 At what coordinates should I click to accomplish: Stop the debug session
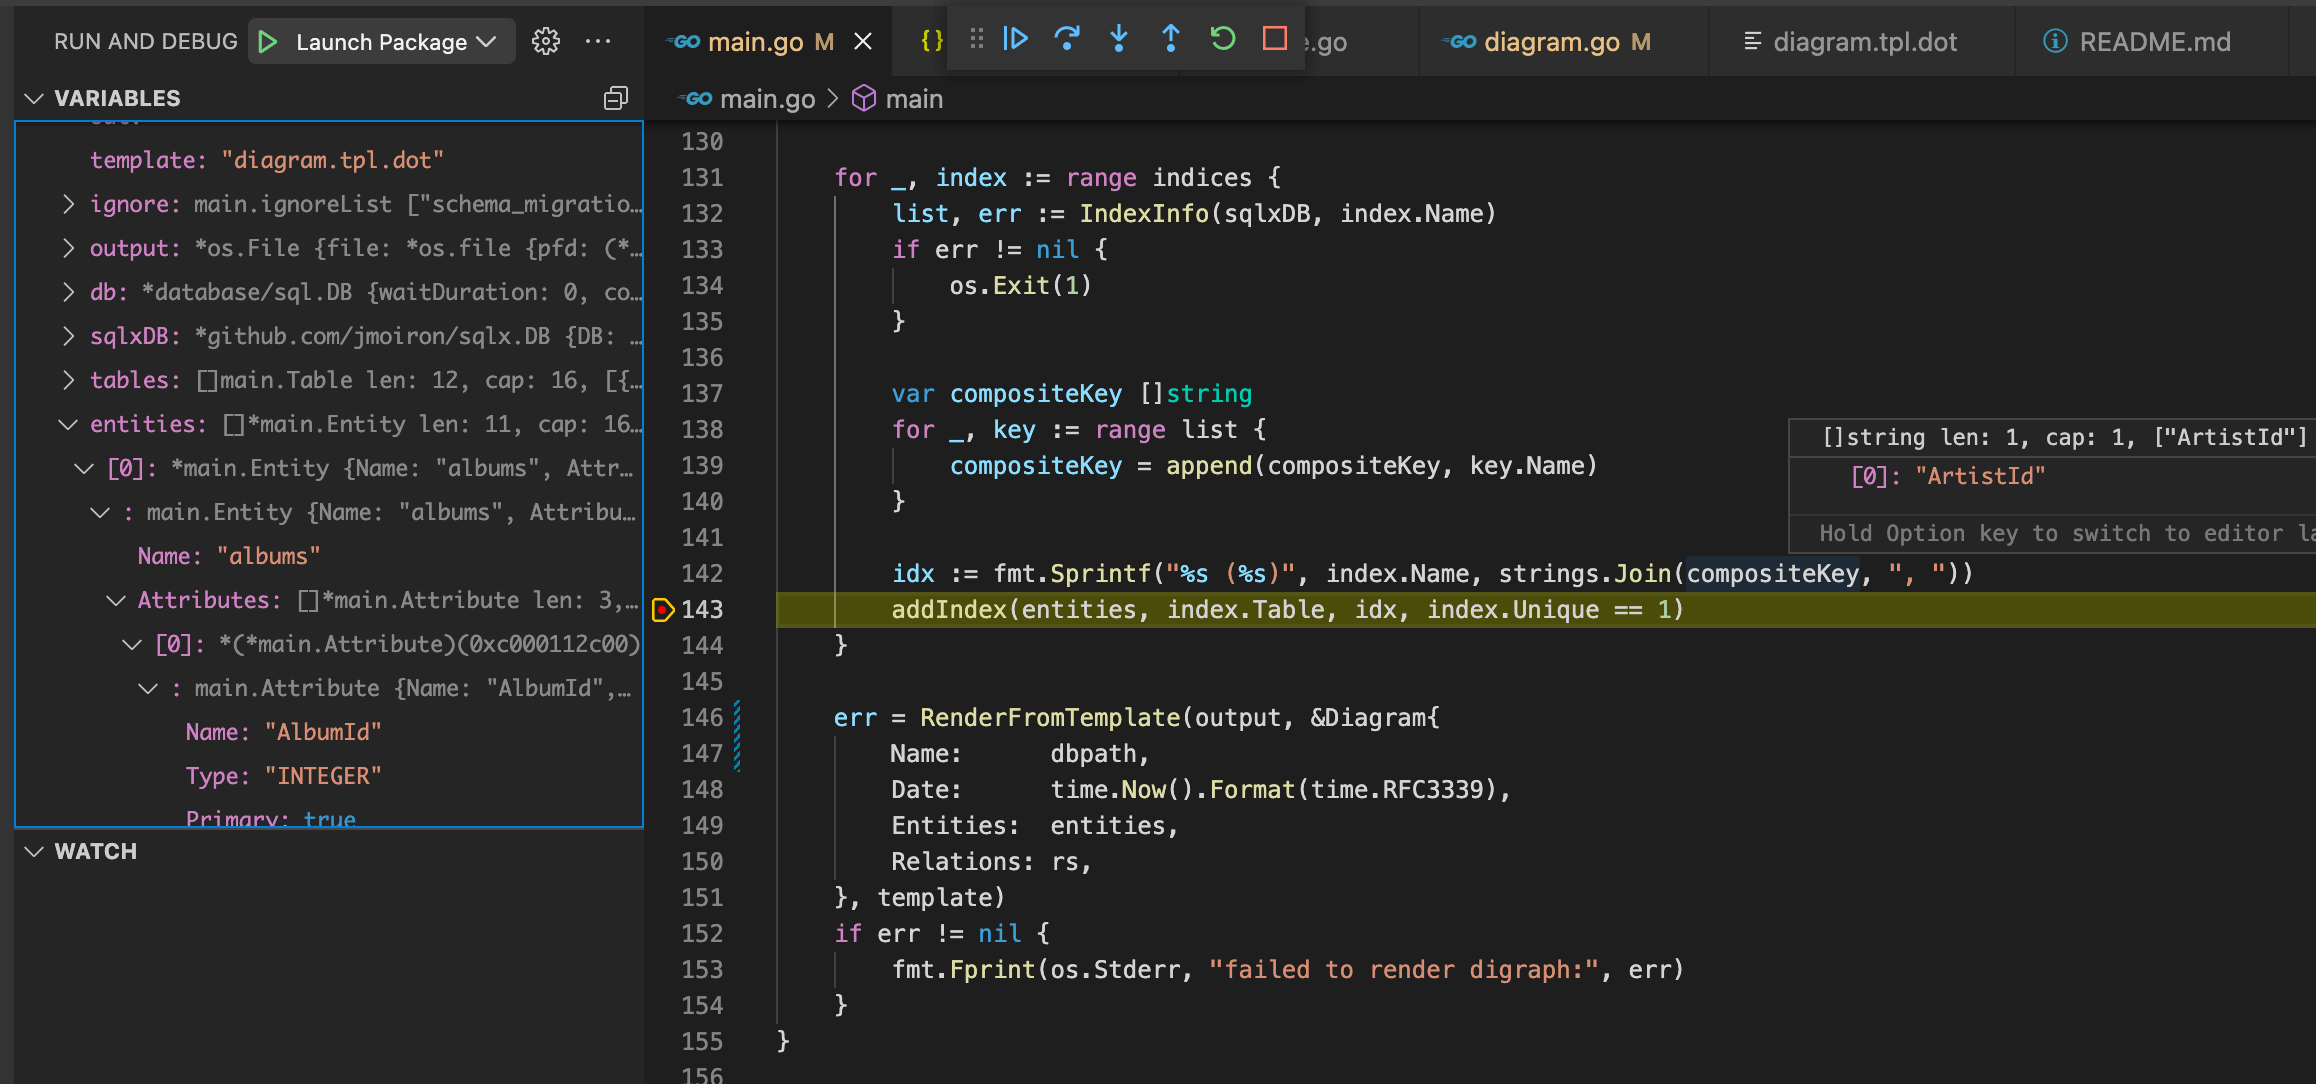1275,39
